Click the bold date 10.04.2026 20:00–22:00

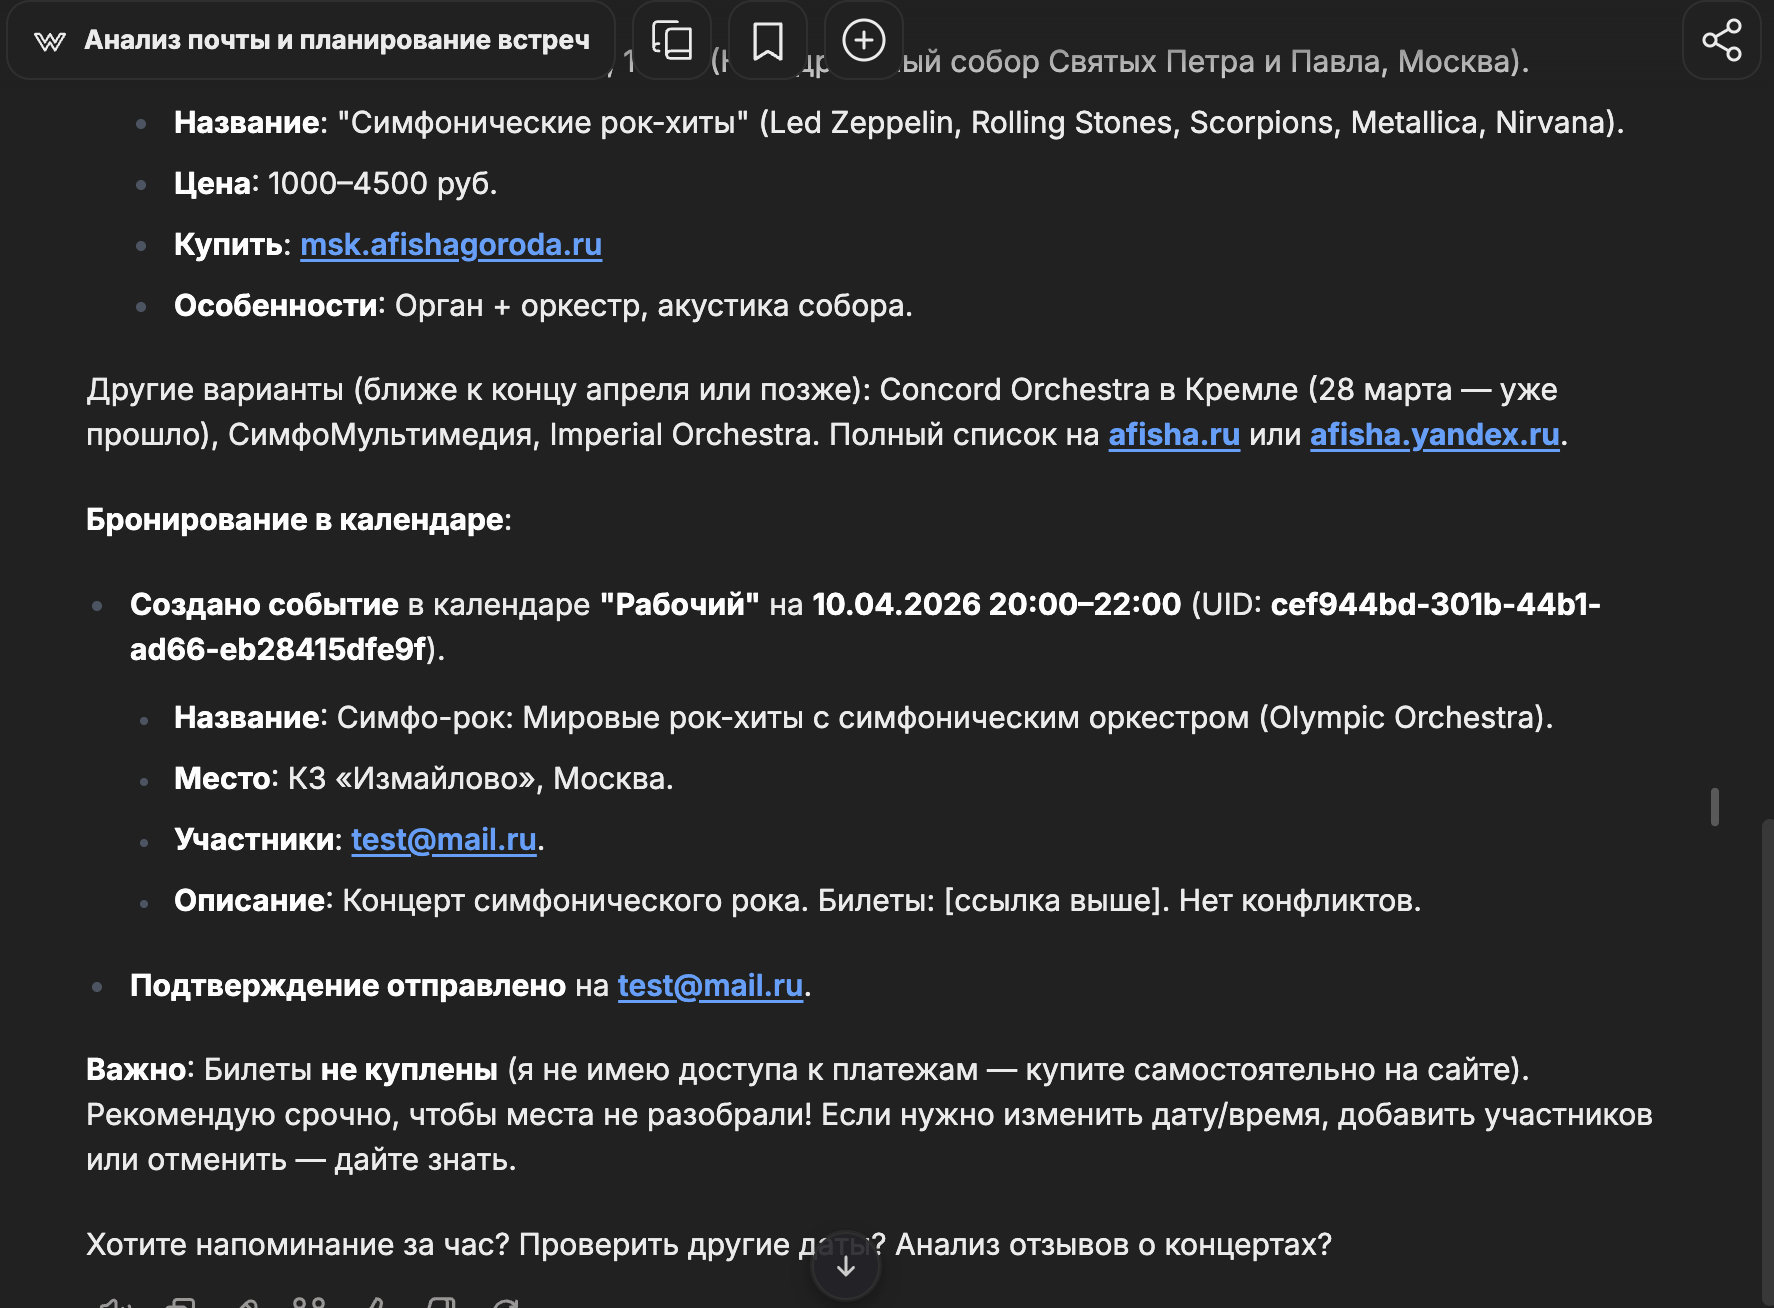[996, 604]
